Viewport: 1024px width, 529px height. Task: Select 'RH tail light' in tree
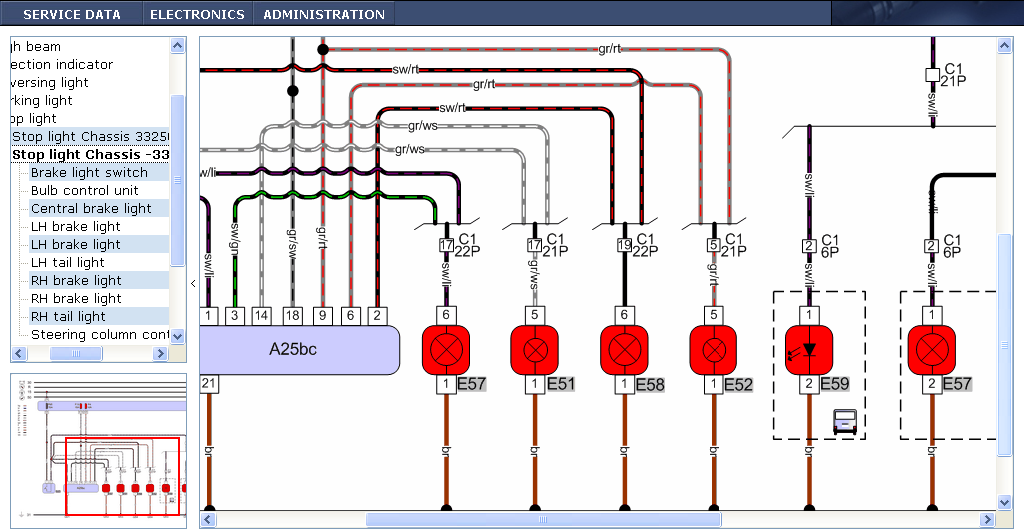[69, 316]
